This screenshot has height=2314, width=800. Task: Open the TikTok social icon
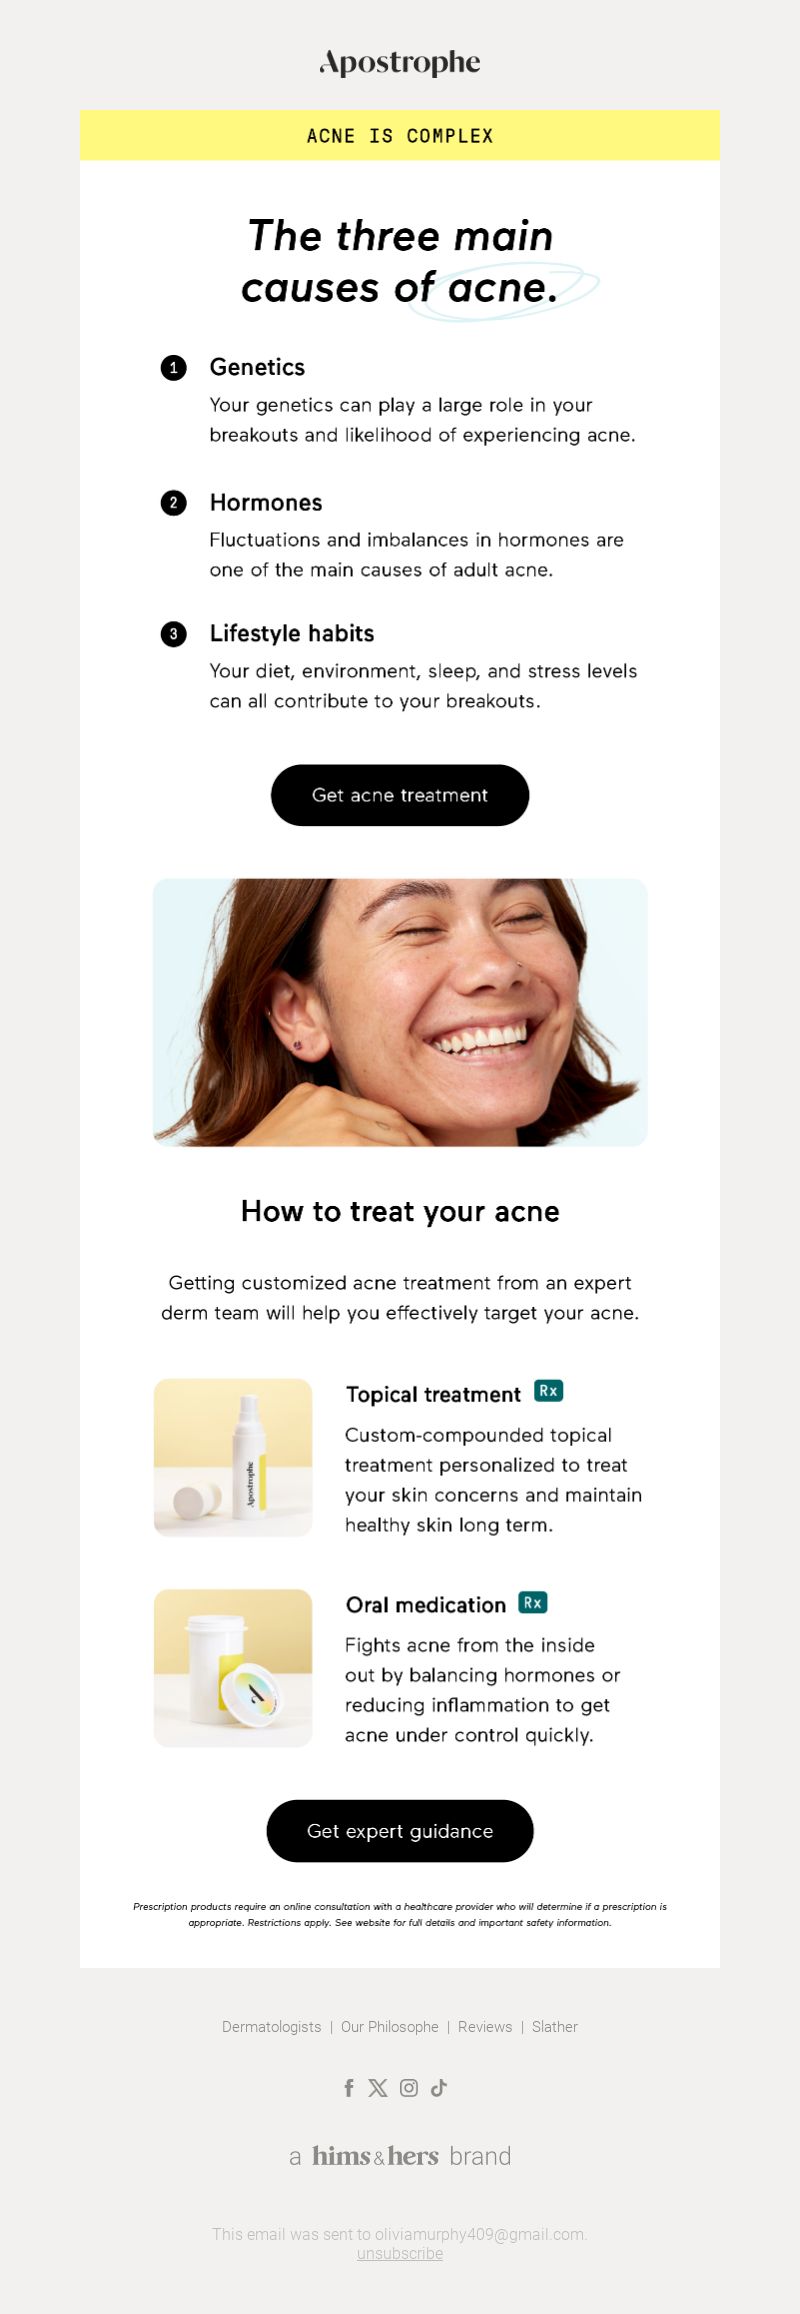click(438, 2087)
